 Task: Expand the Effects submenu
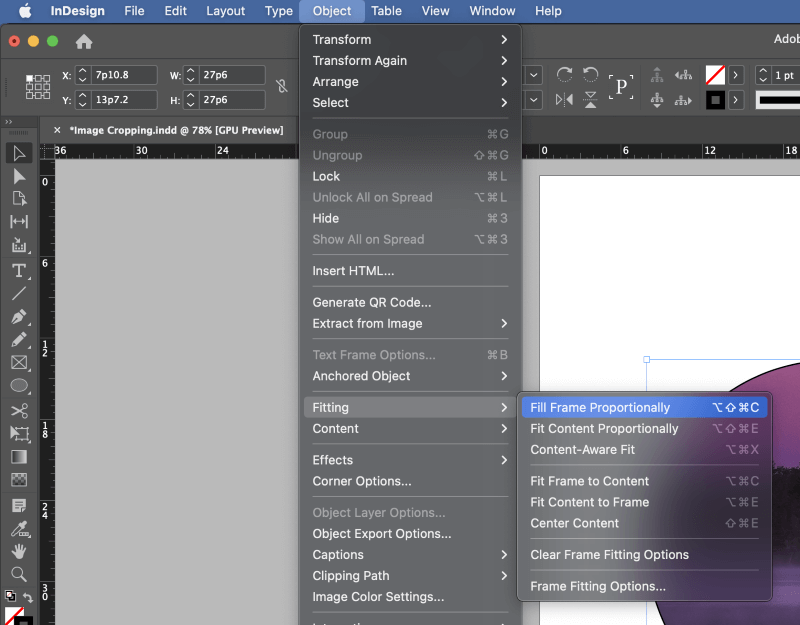[410, 460]
